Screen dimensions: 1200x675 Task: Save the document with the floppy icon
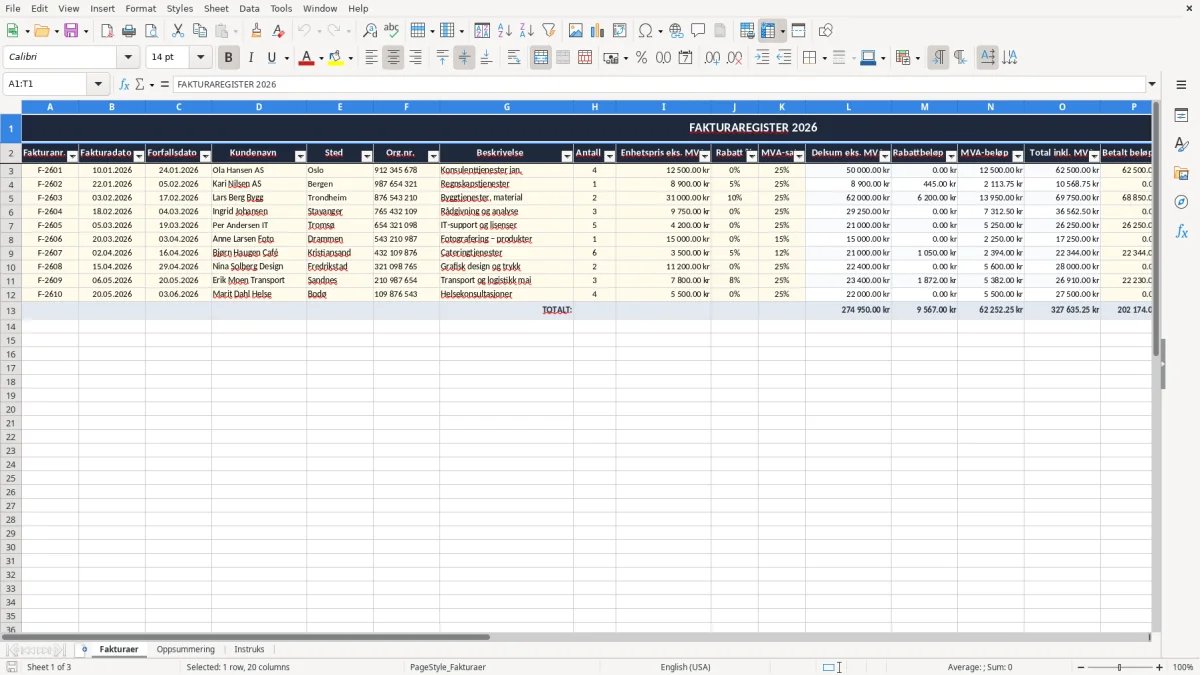pyautogui.click(x=71, y=31)
